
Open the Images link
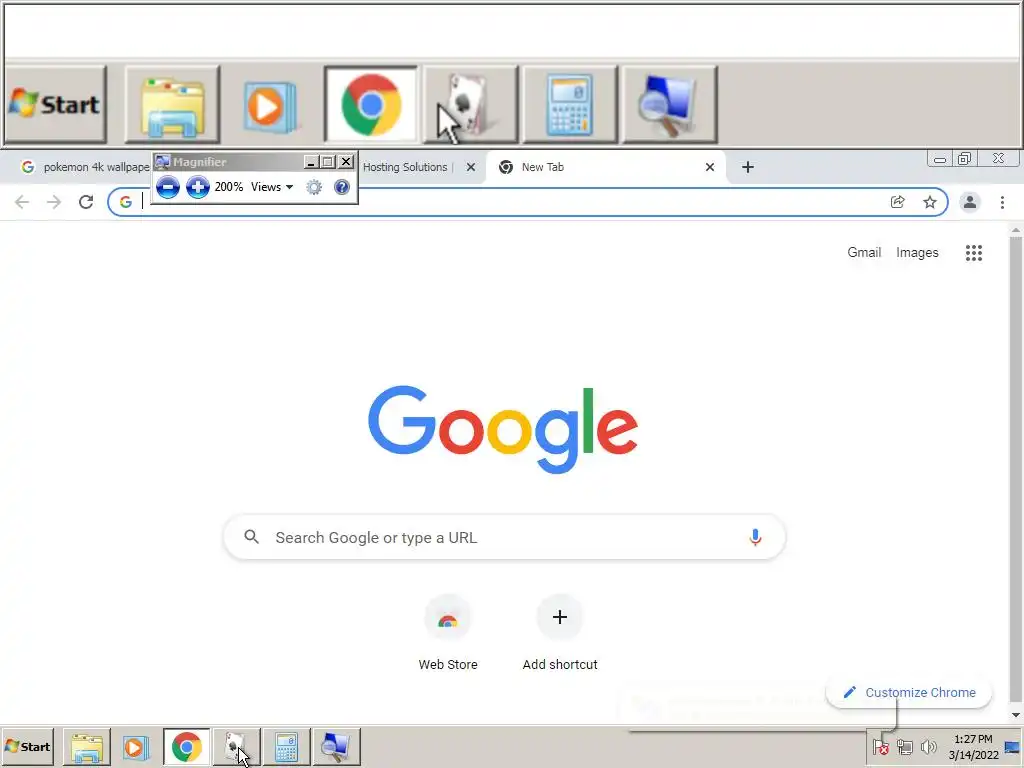pos(917,253)
